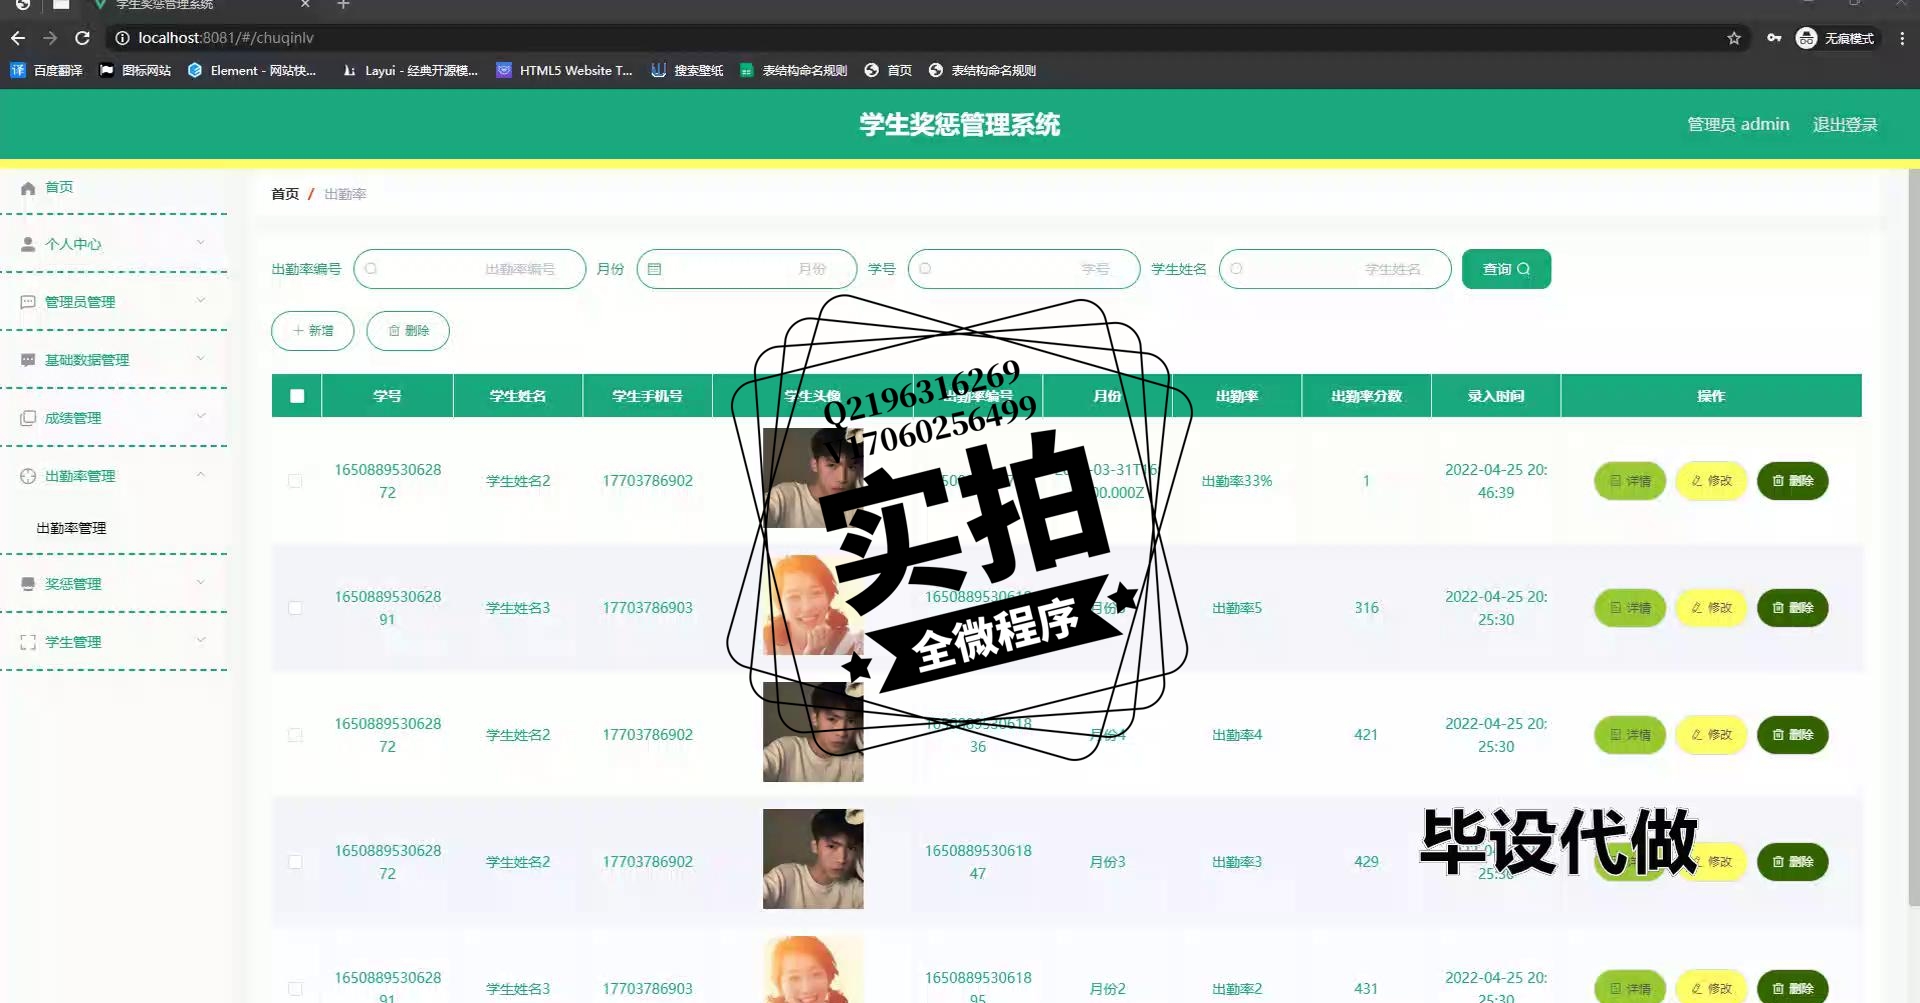Click calendar icon in 月份 field

tap(654, 269)
